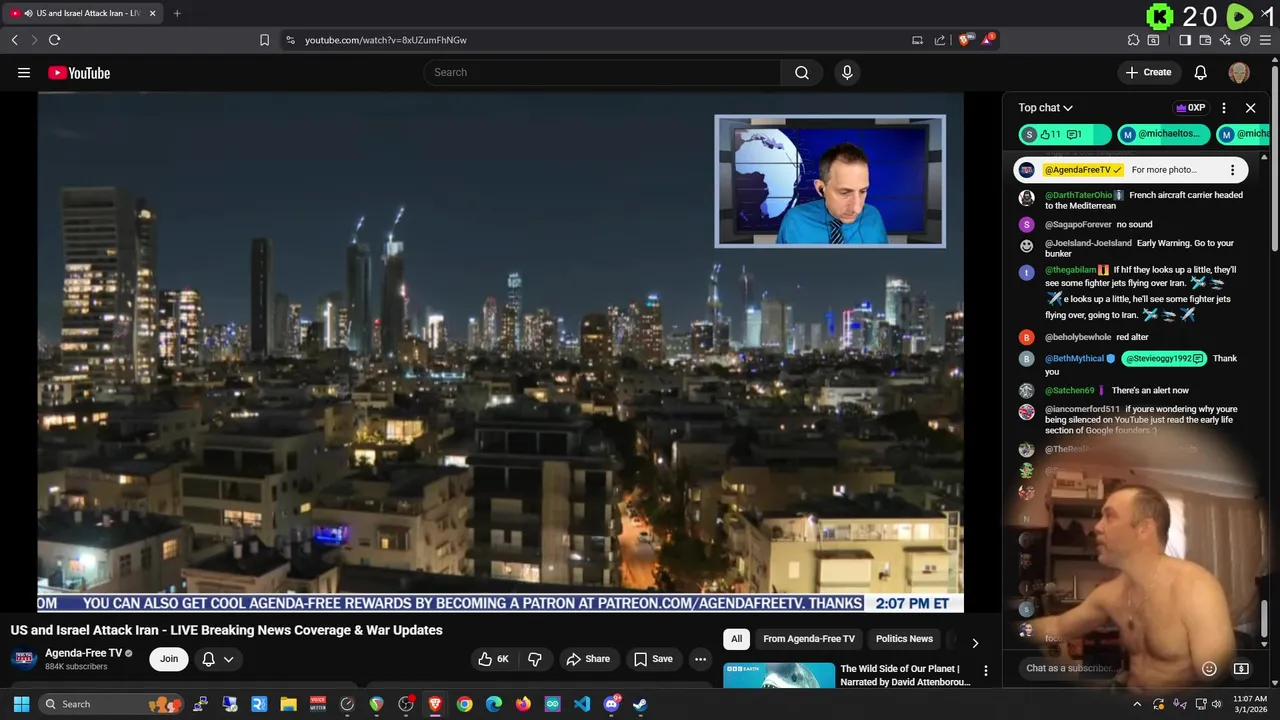The image size is (1280, 720).
Task: Open the Brave Wallet icon
Action: (1205, 40)
